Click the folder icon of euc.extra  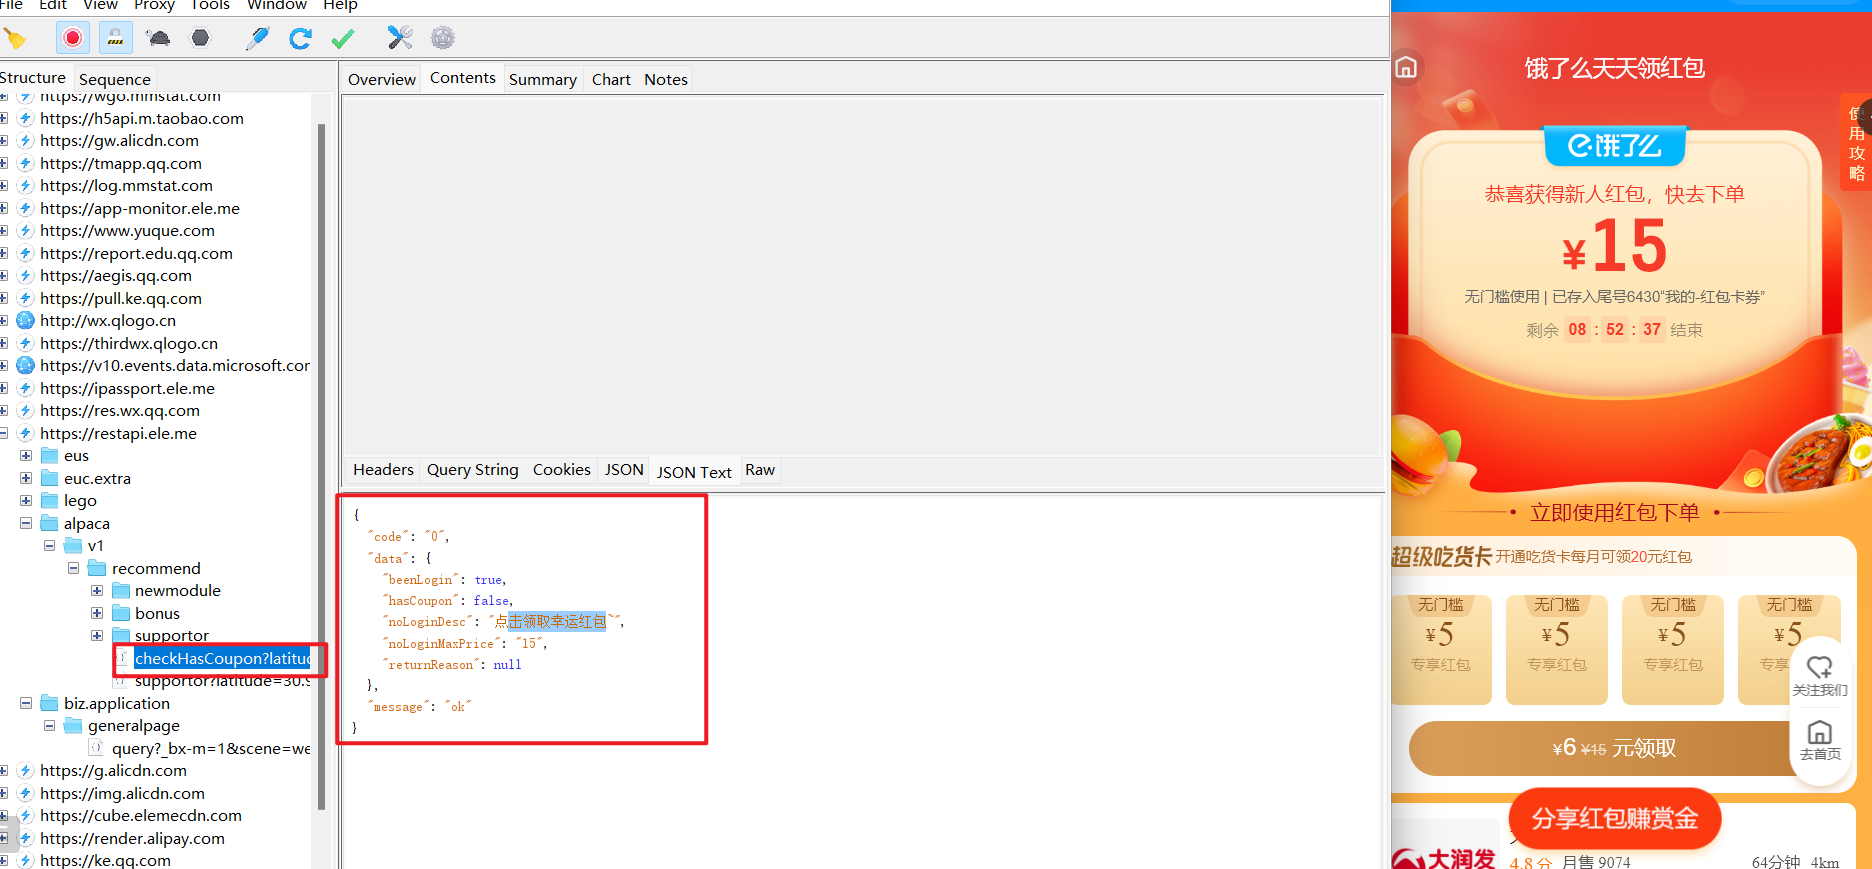pos(50,479)
